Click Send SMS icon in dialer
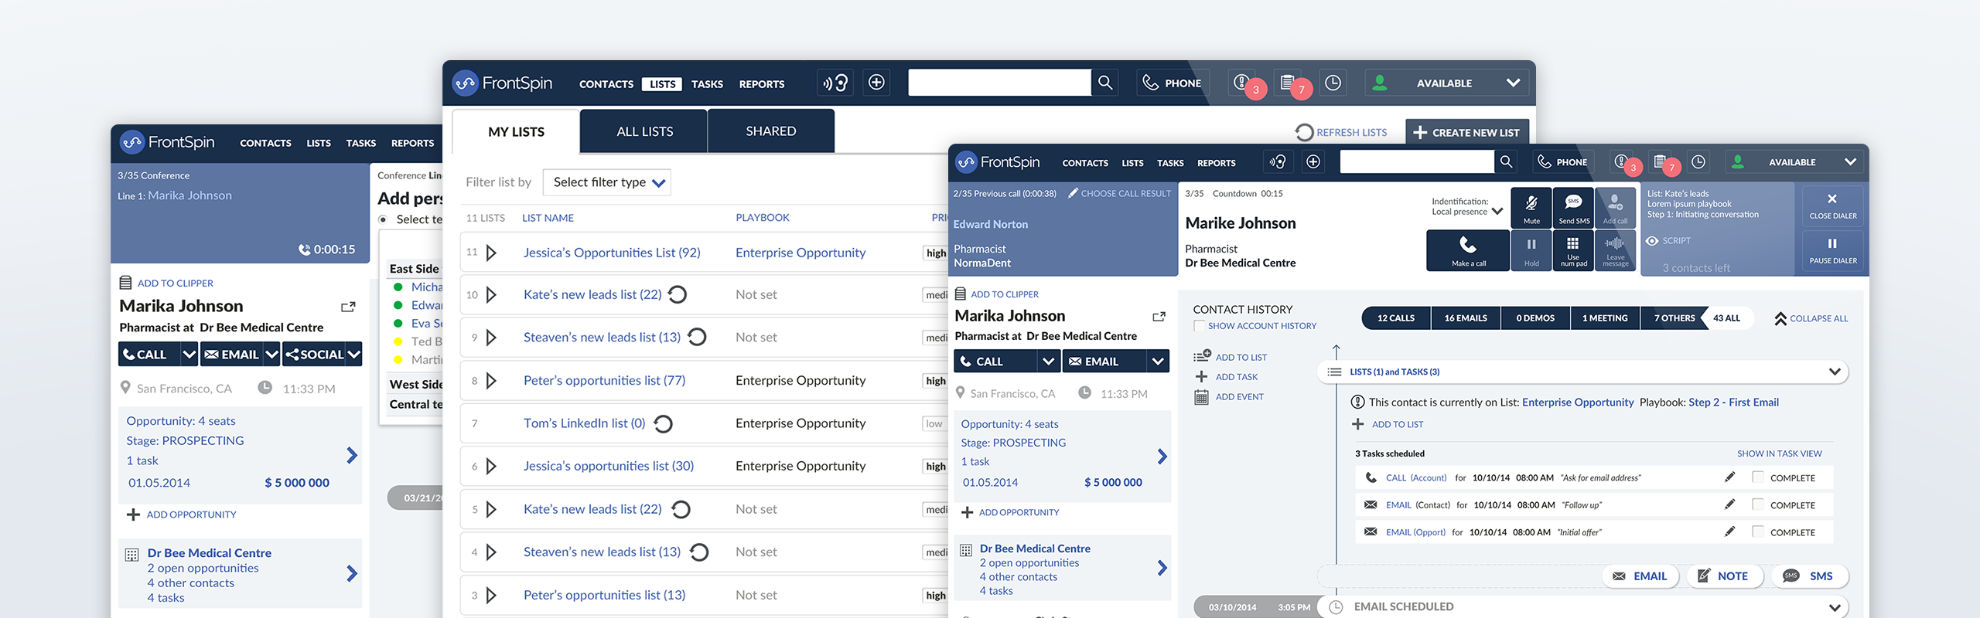This screenshot has height=618, width=1980. point(1573,208)
